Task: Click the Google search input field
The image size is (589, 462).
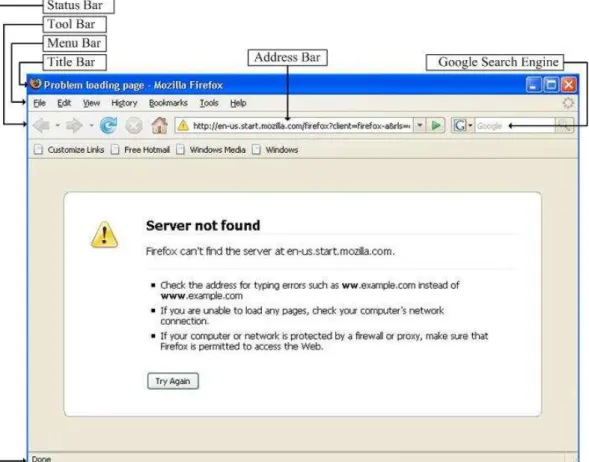Action: click(x=515, y=125)
